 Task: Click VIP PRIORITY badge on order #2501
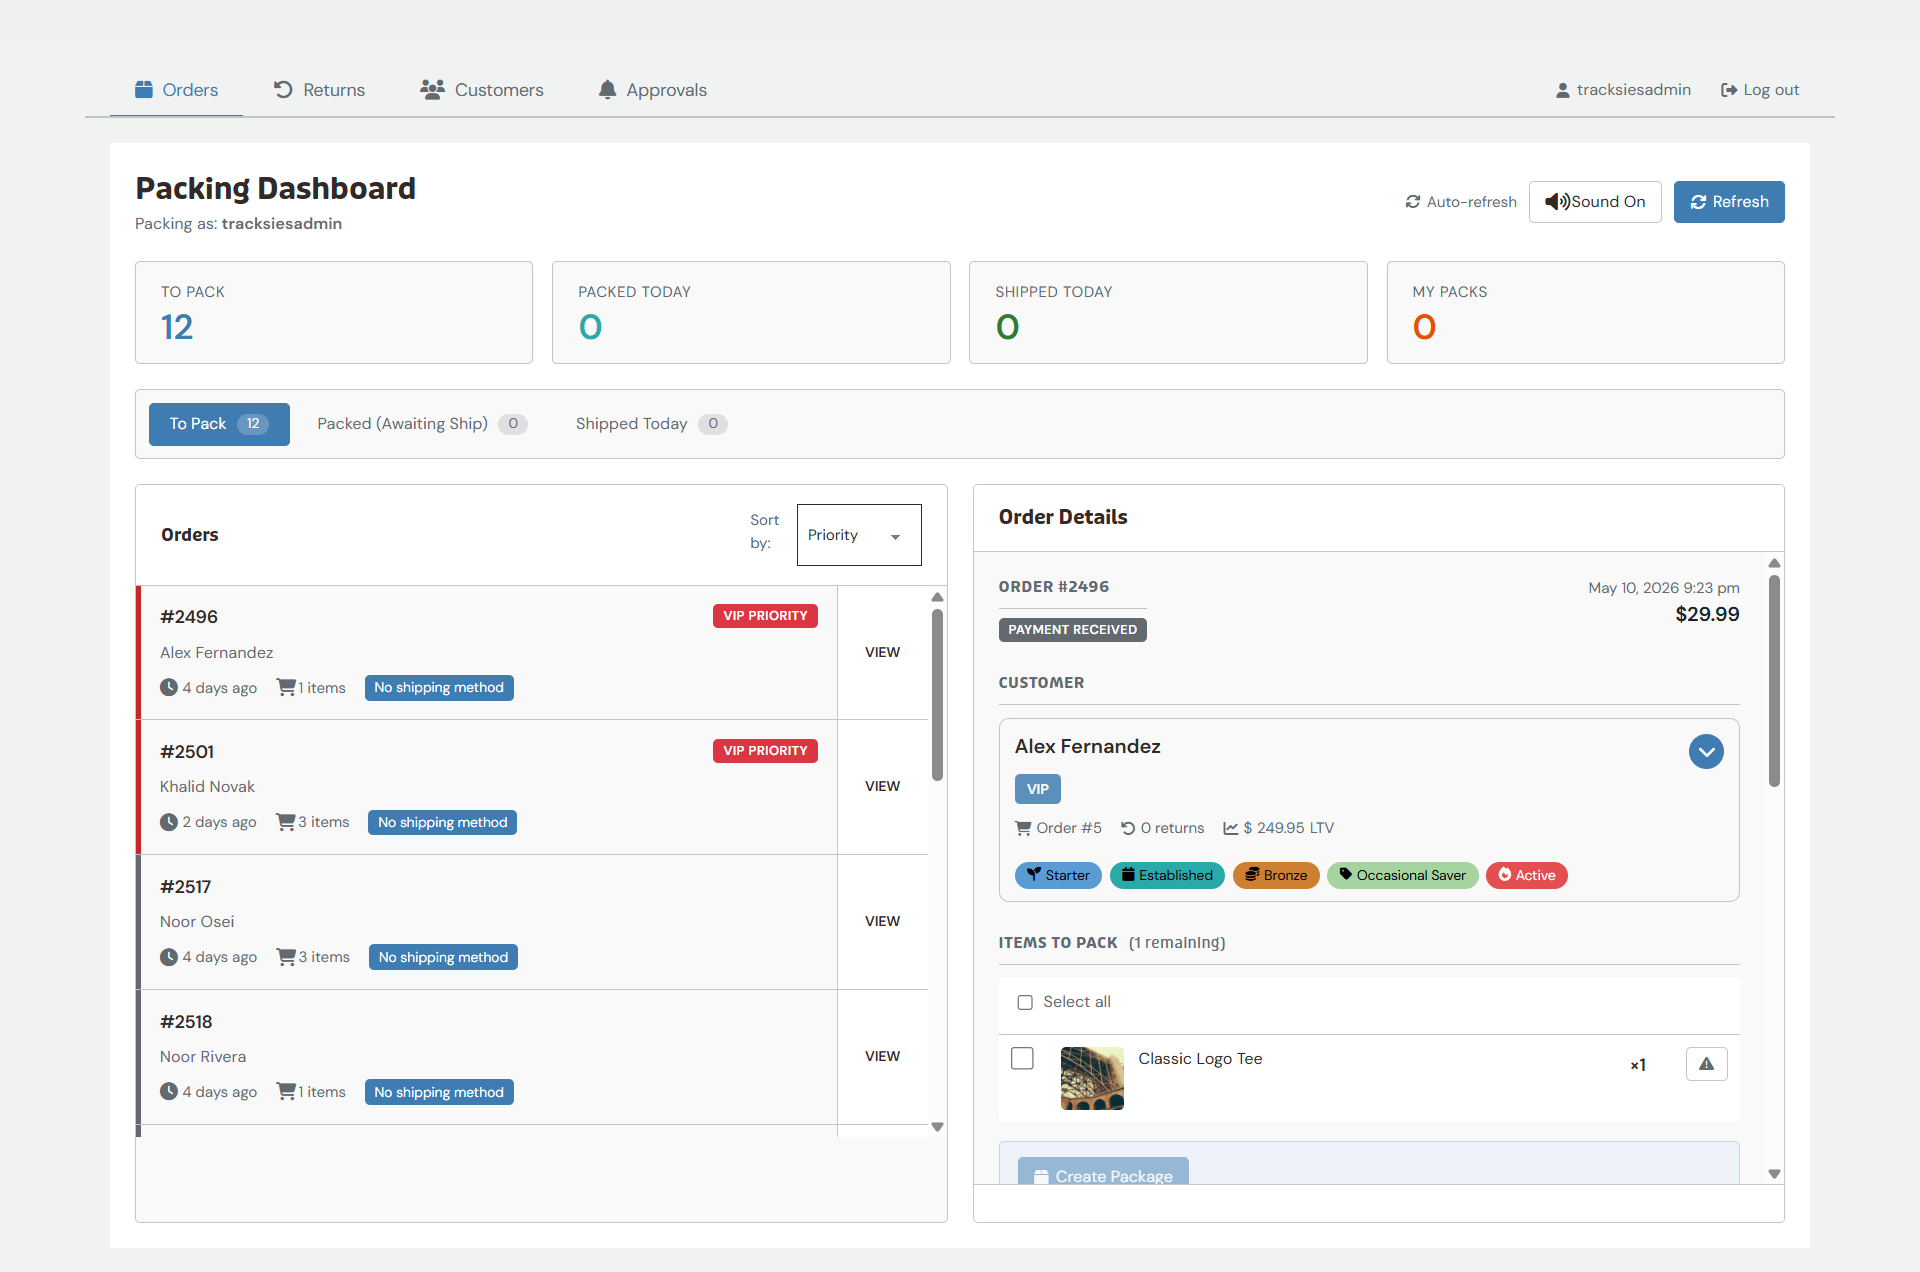(765, 751)
